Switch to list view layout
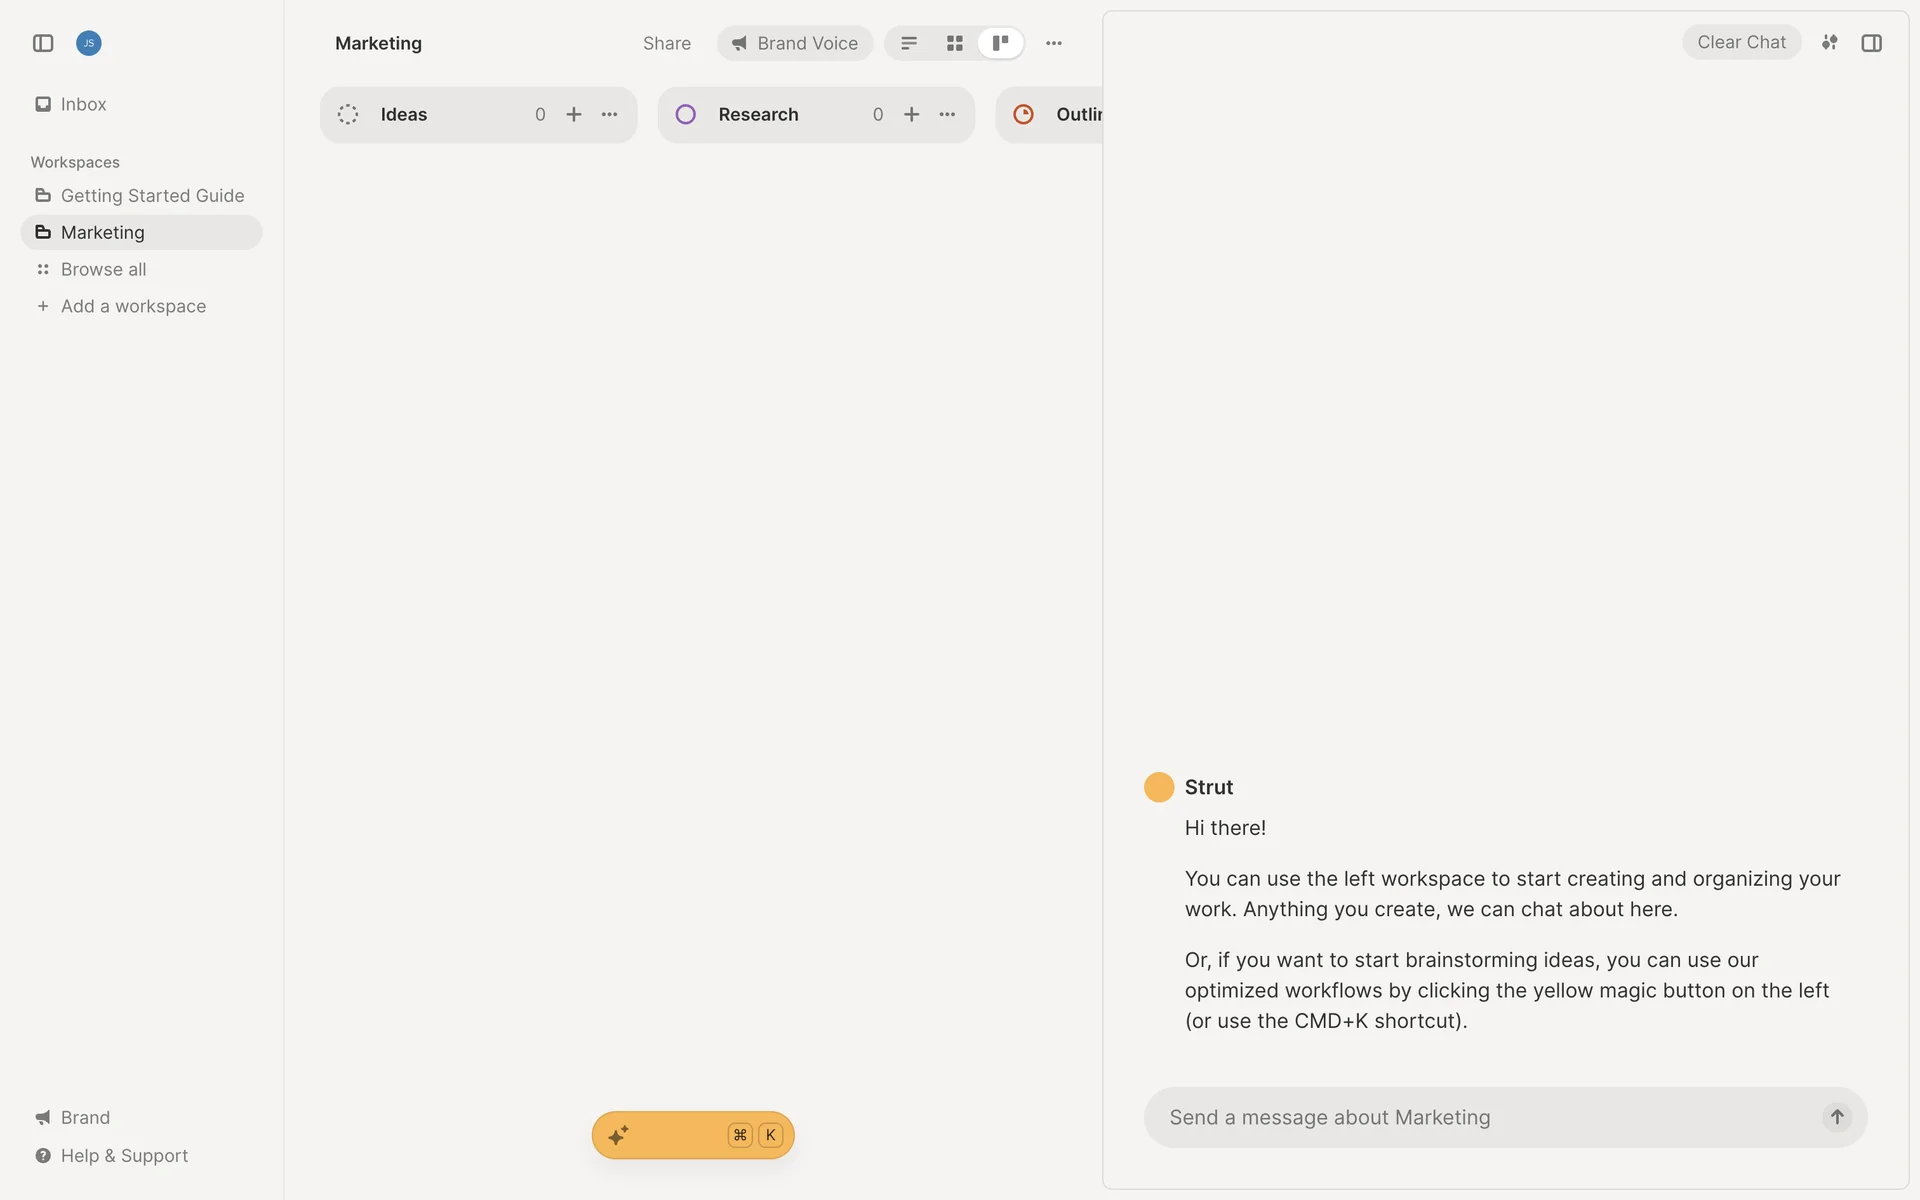 909,43
